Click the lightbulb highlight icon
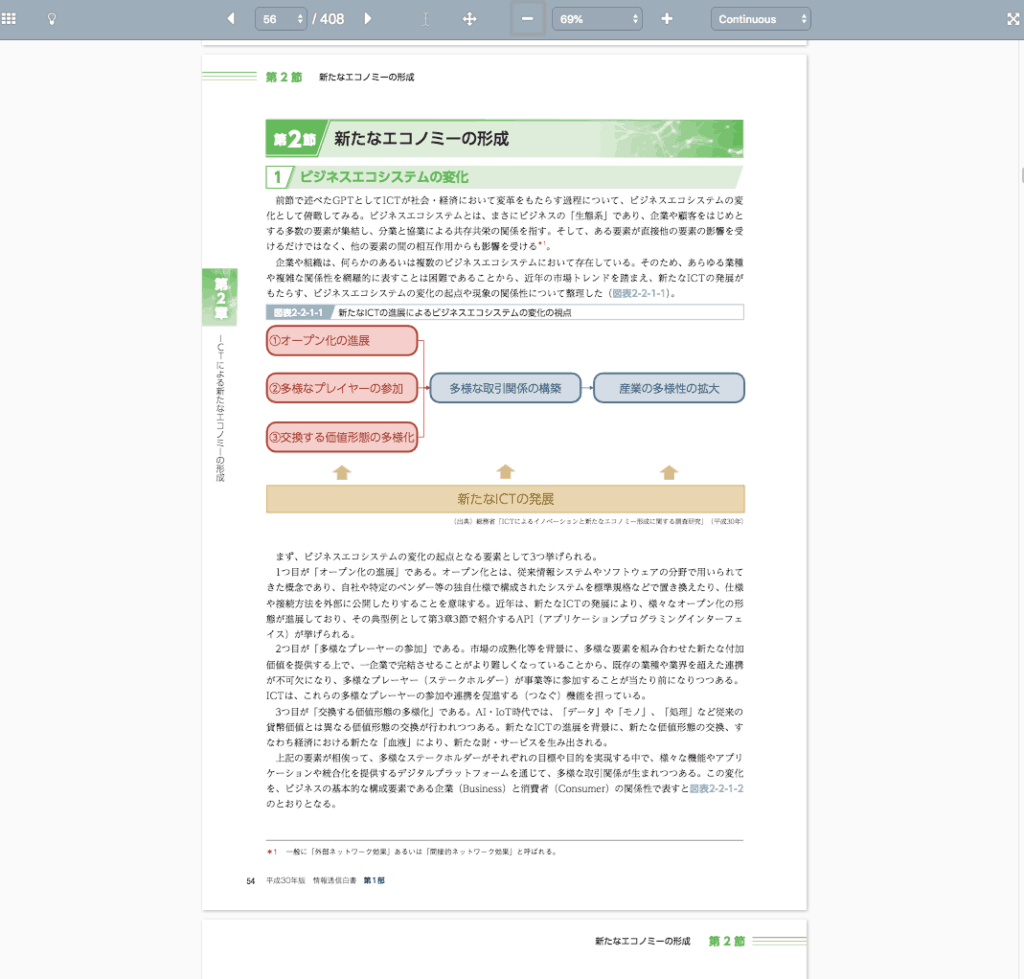Screen dimensions: 1024x979 click(52, 19)
